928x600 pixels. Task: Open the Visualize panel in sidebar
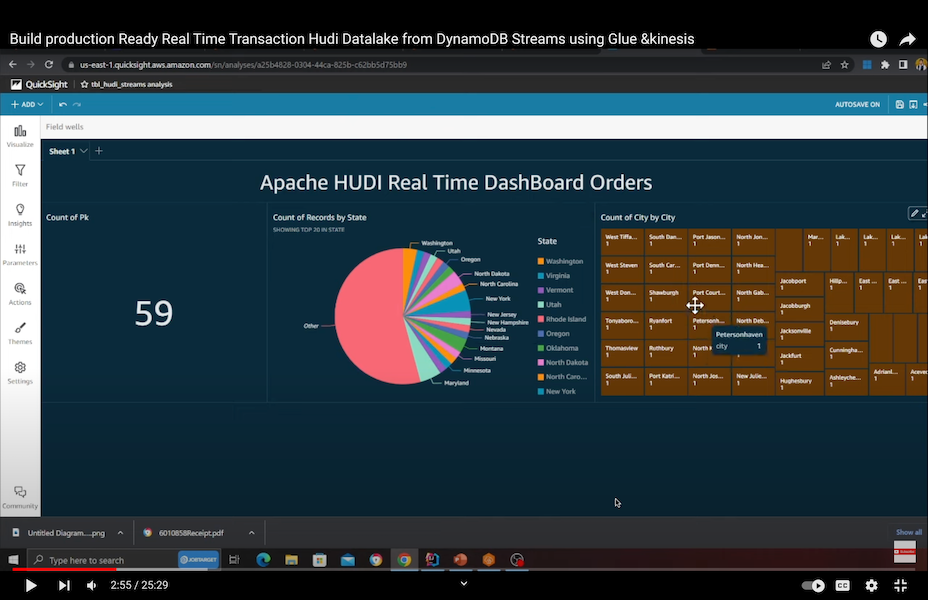click(x=20, y=136)
